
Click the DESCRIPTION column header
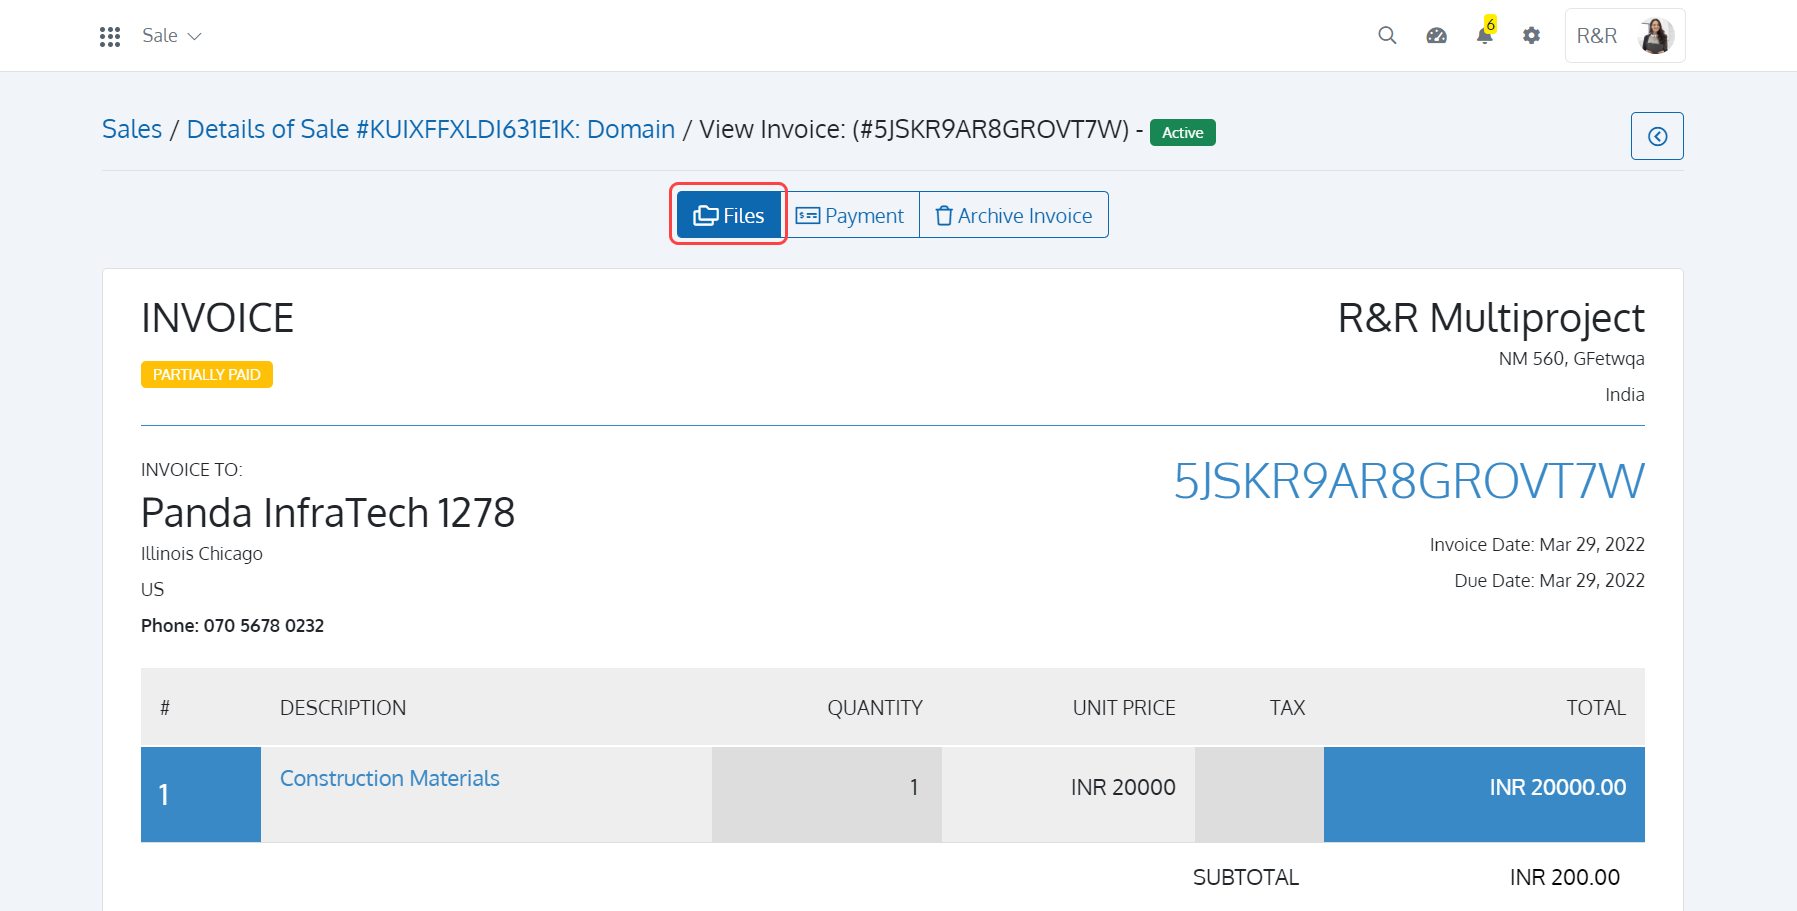coord(343,708)
